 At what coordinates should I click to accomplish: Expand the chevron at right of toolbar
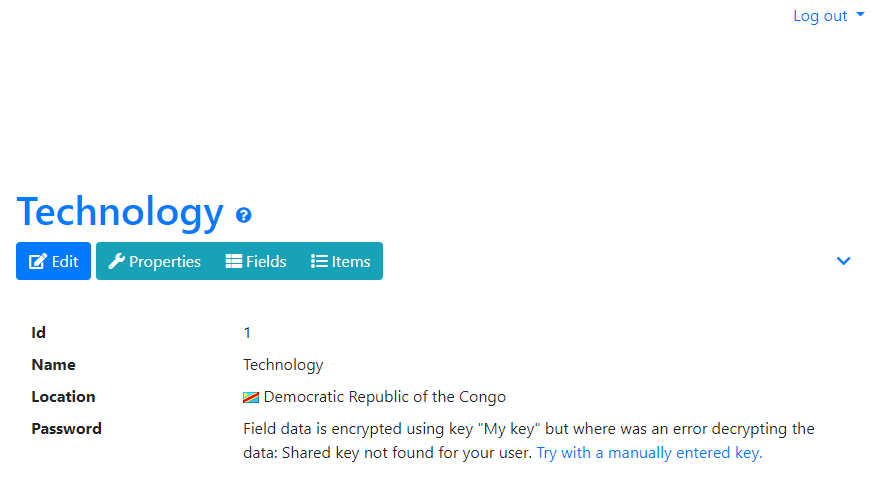pos(844,261)
